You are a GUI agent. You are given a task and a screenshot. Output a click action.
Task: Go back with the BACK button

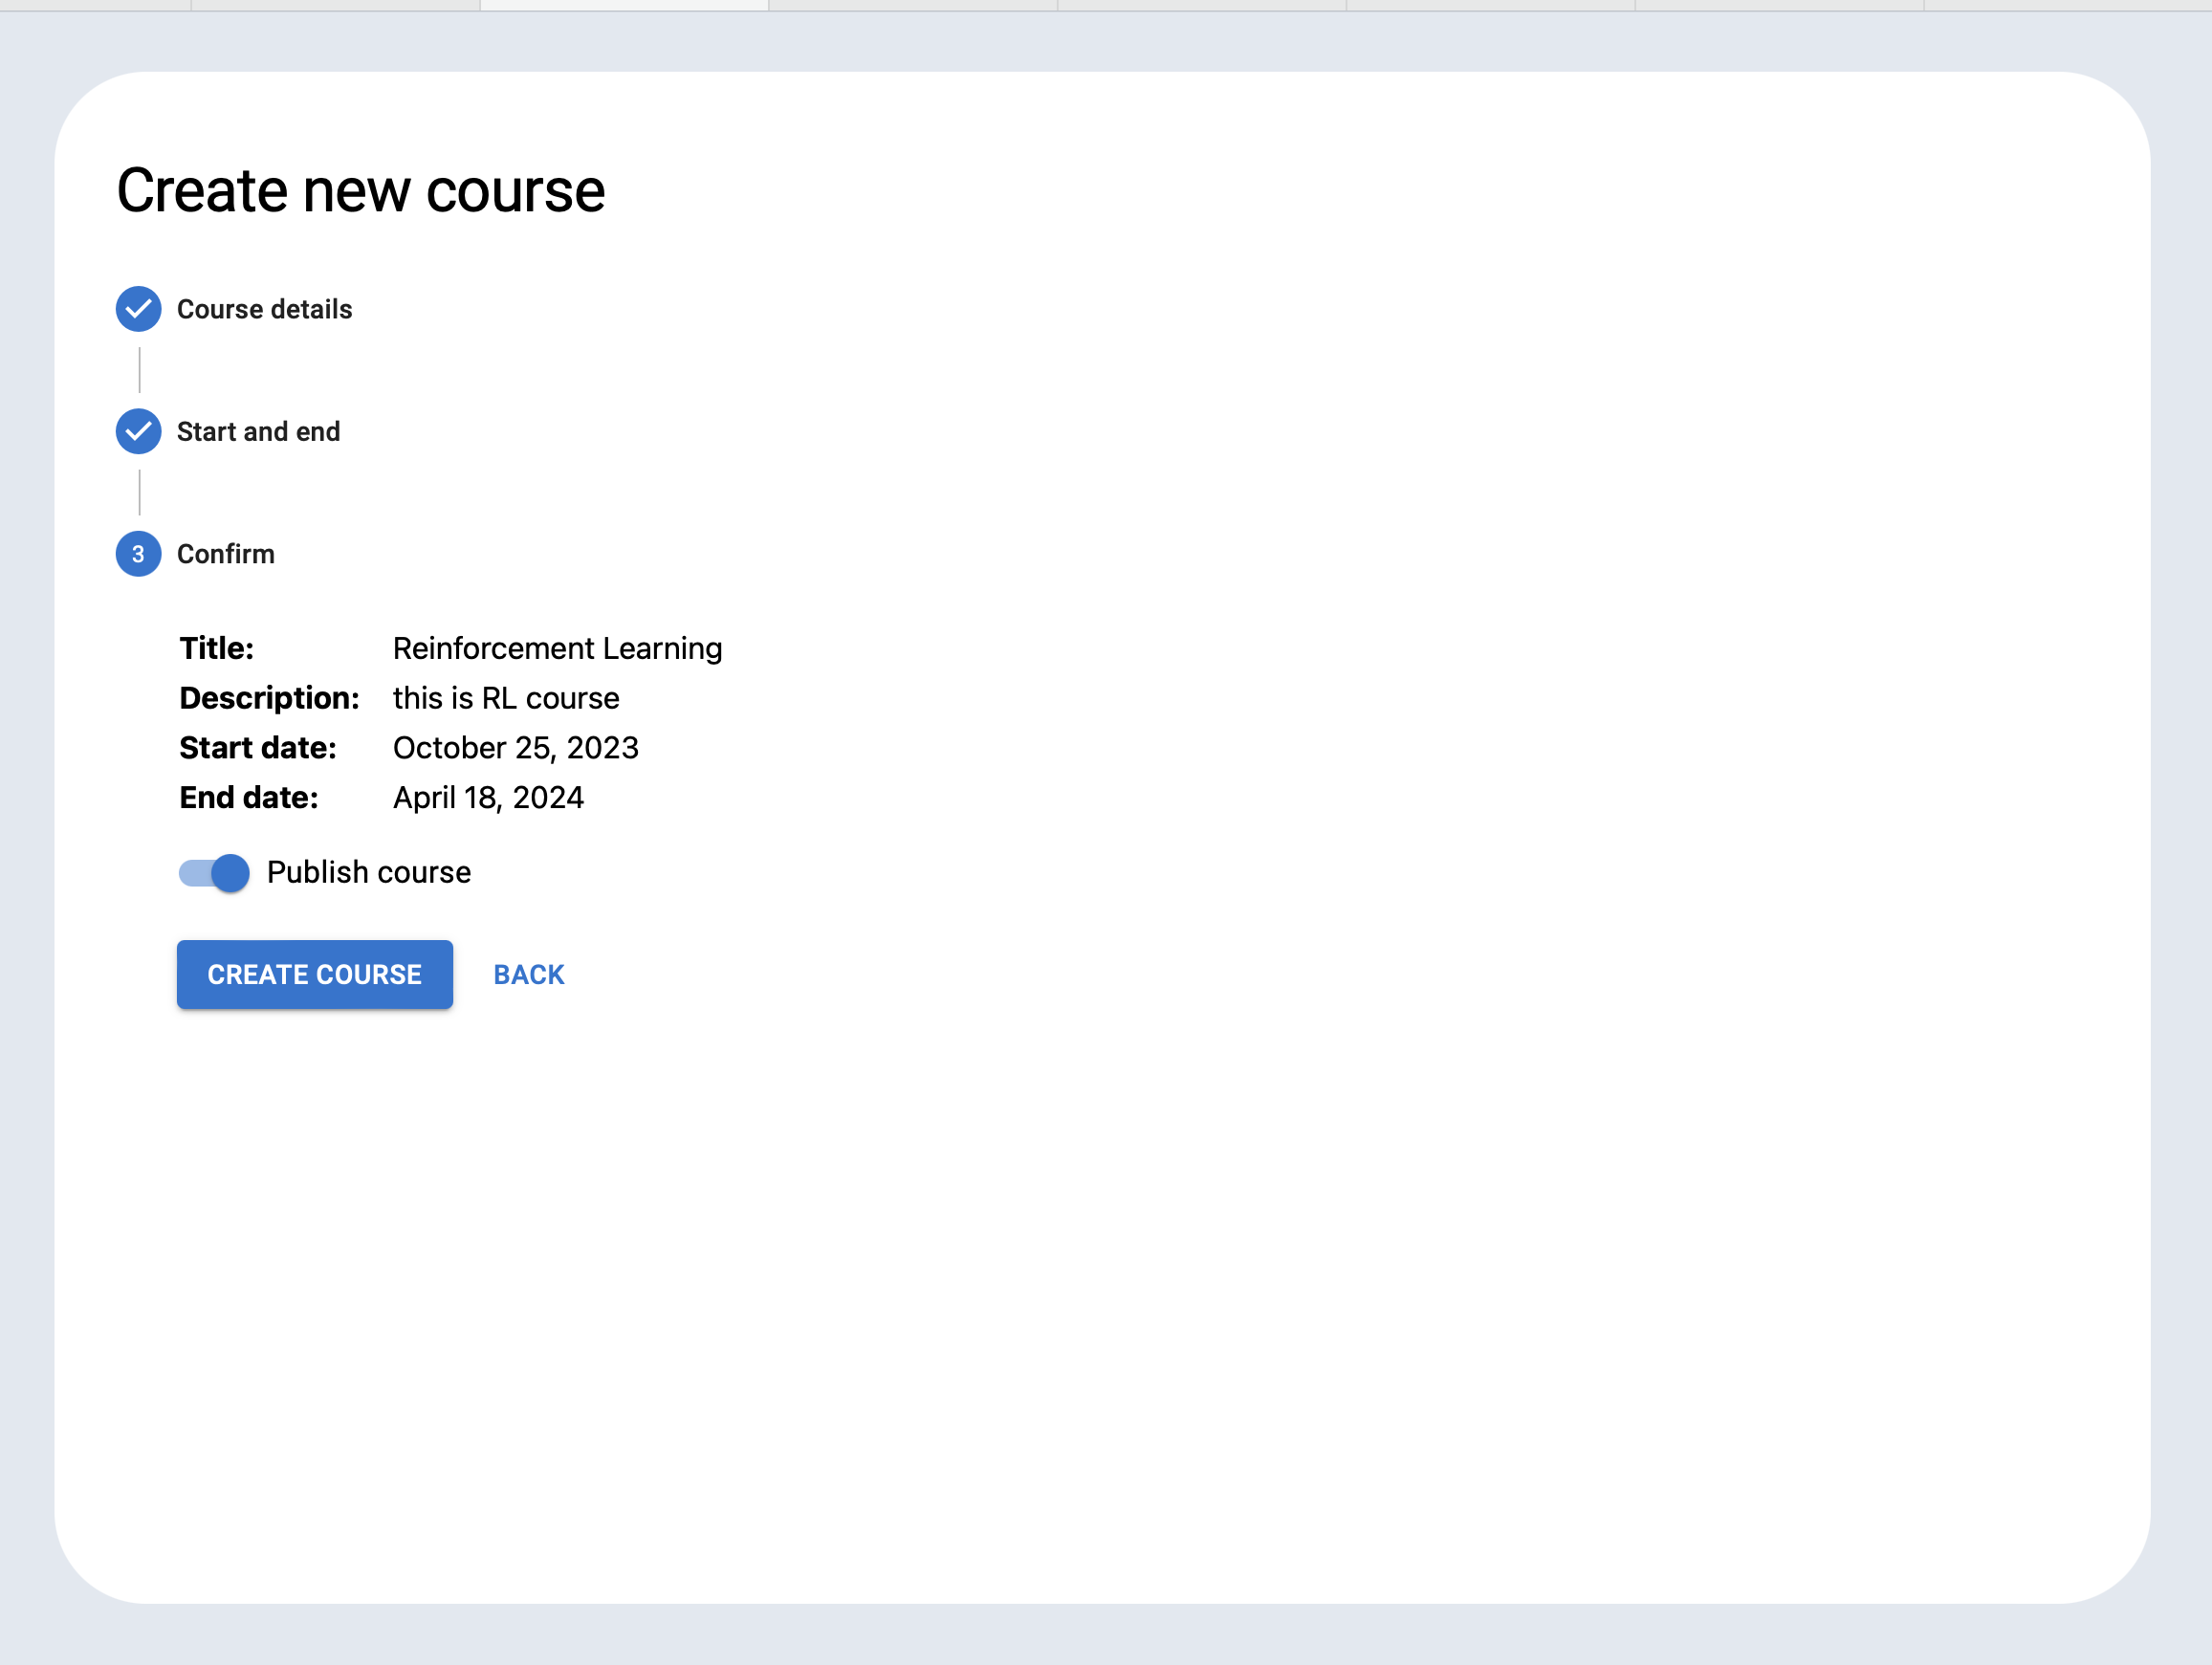(529, 975)
